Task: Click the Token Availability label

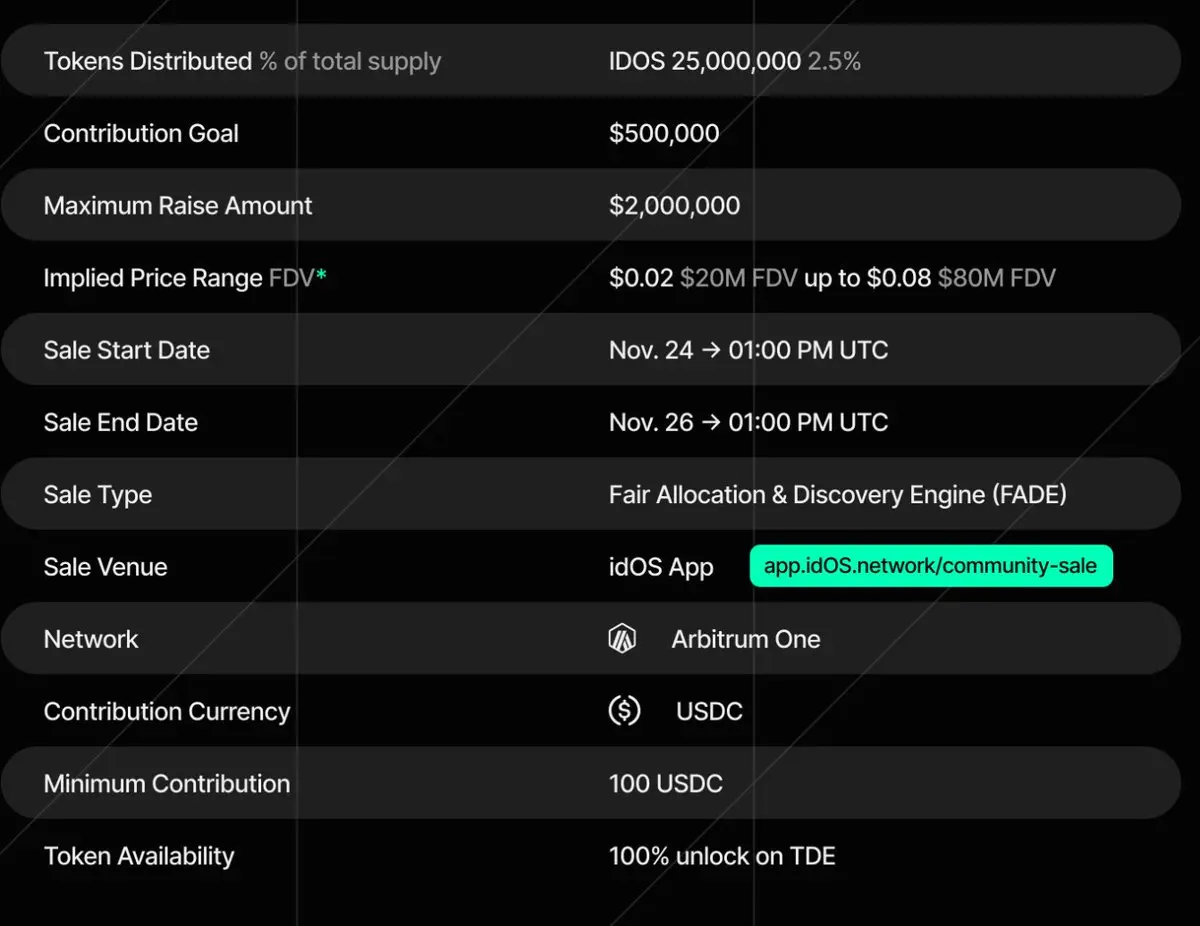Action: tap(139, 856)
